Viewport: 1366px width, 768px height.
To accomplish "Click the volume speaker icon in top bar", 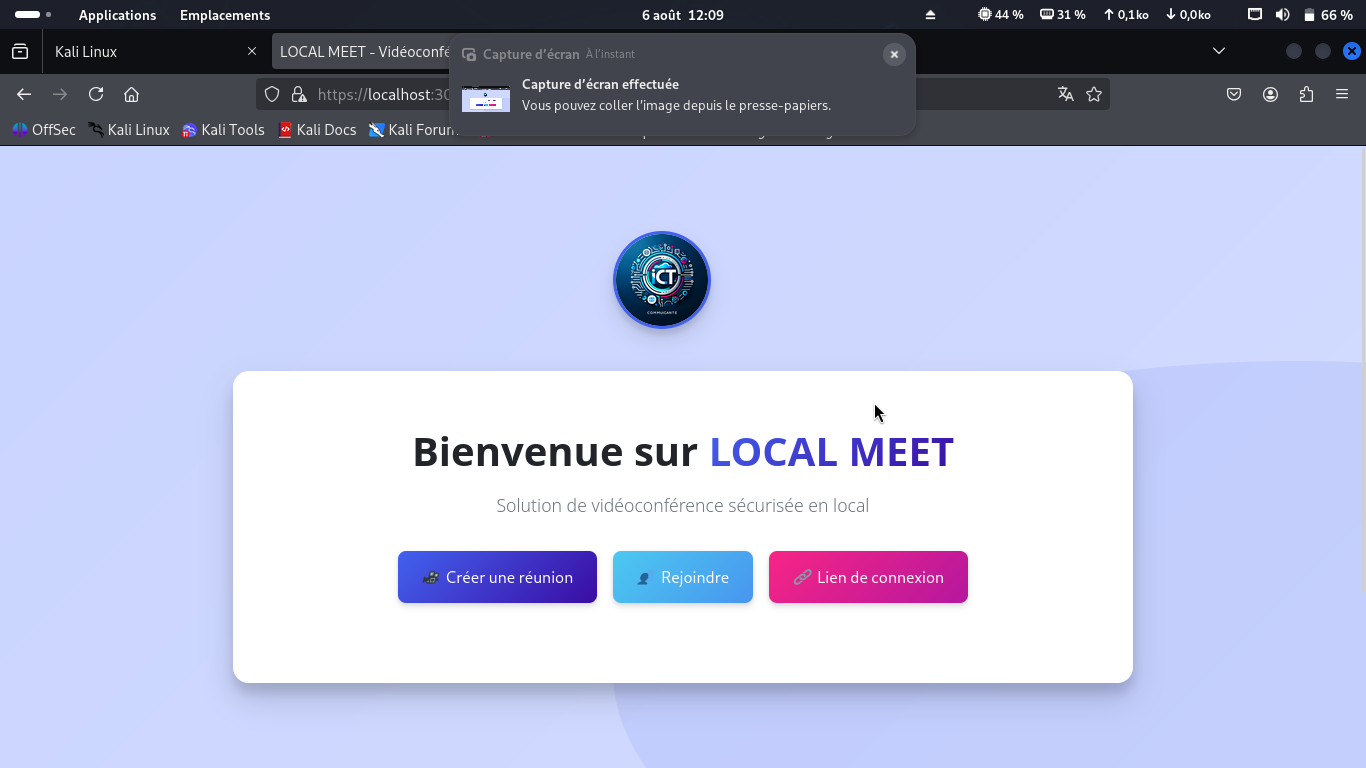I will 1282,14.
